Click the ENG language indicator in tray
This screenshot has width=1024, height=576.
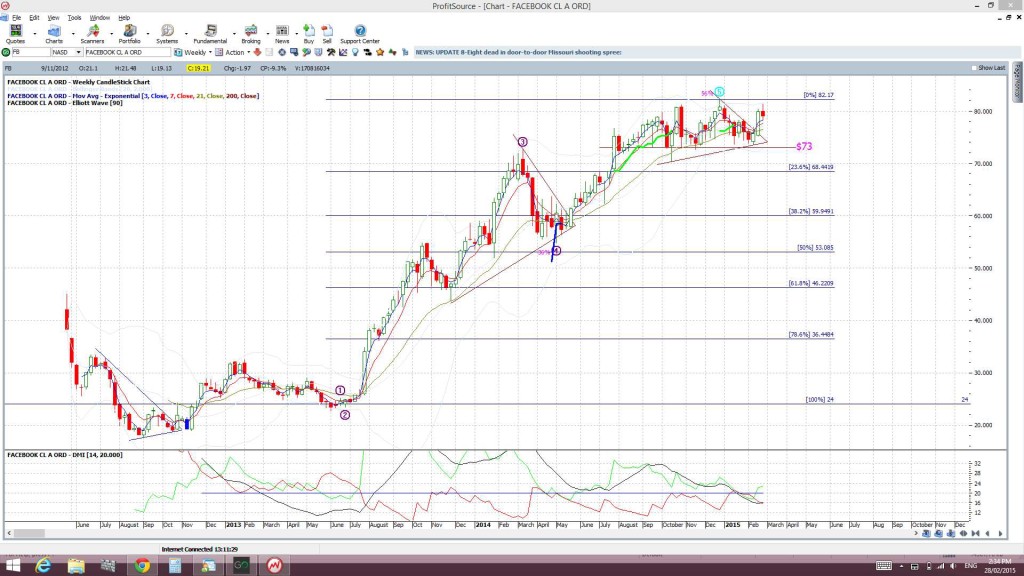(970, 566)
